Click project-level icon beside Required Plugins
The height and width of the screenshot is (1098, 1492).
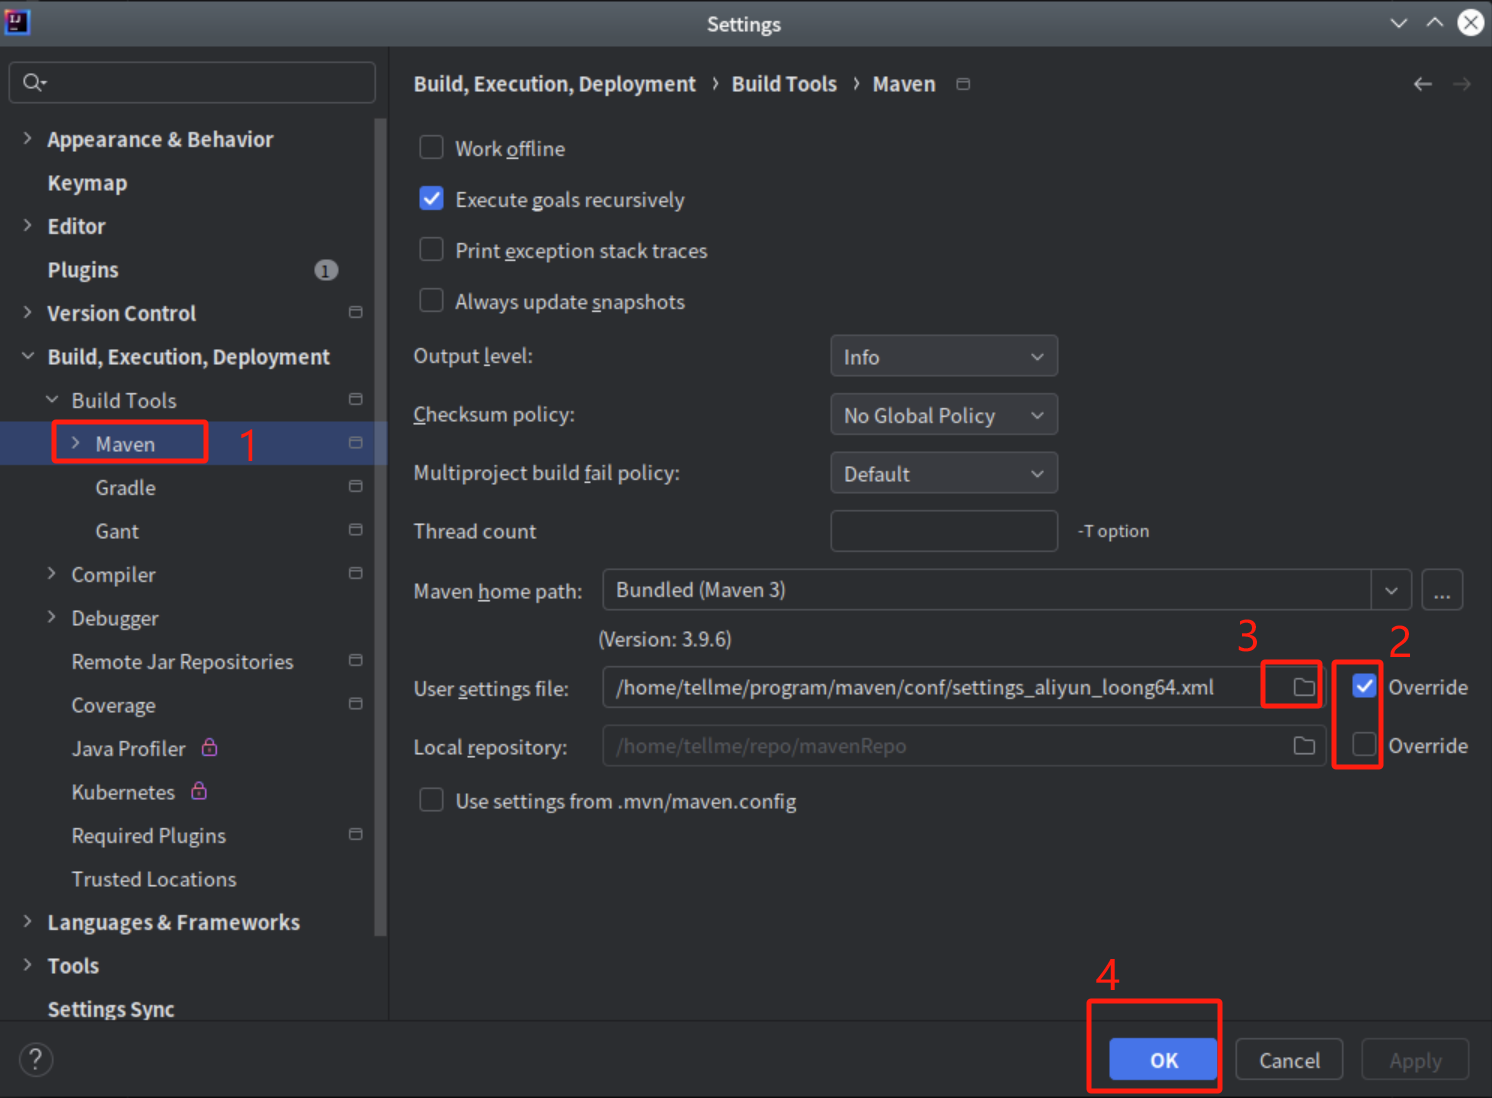point(355,835)
